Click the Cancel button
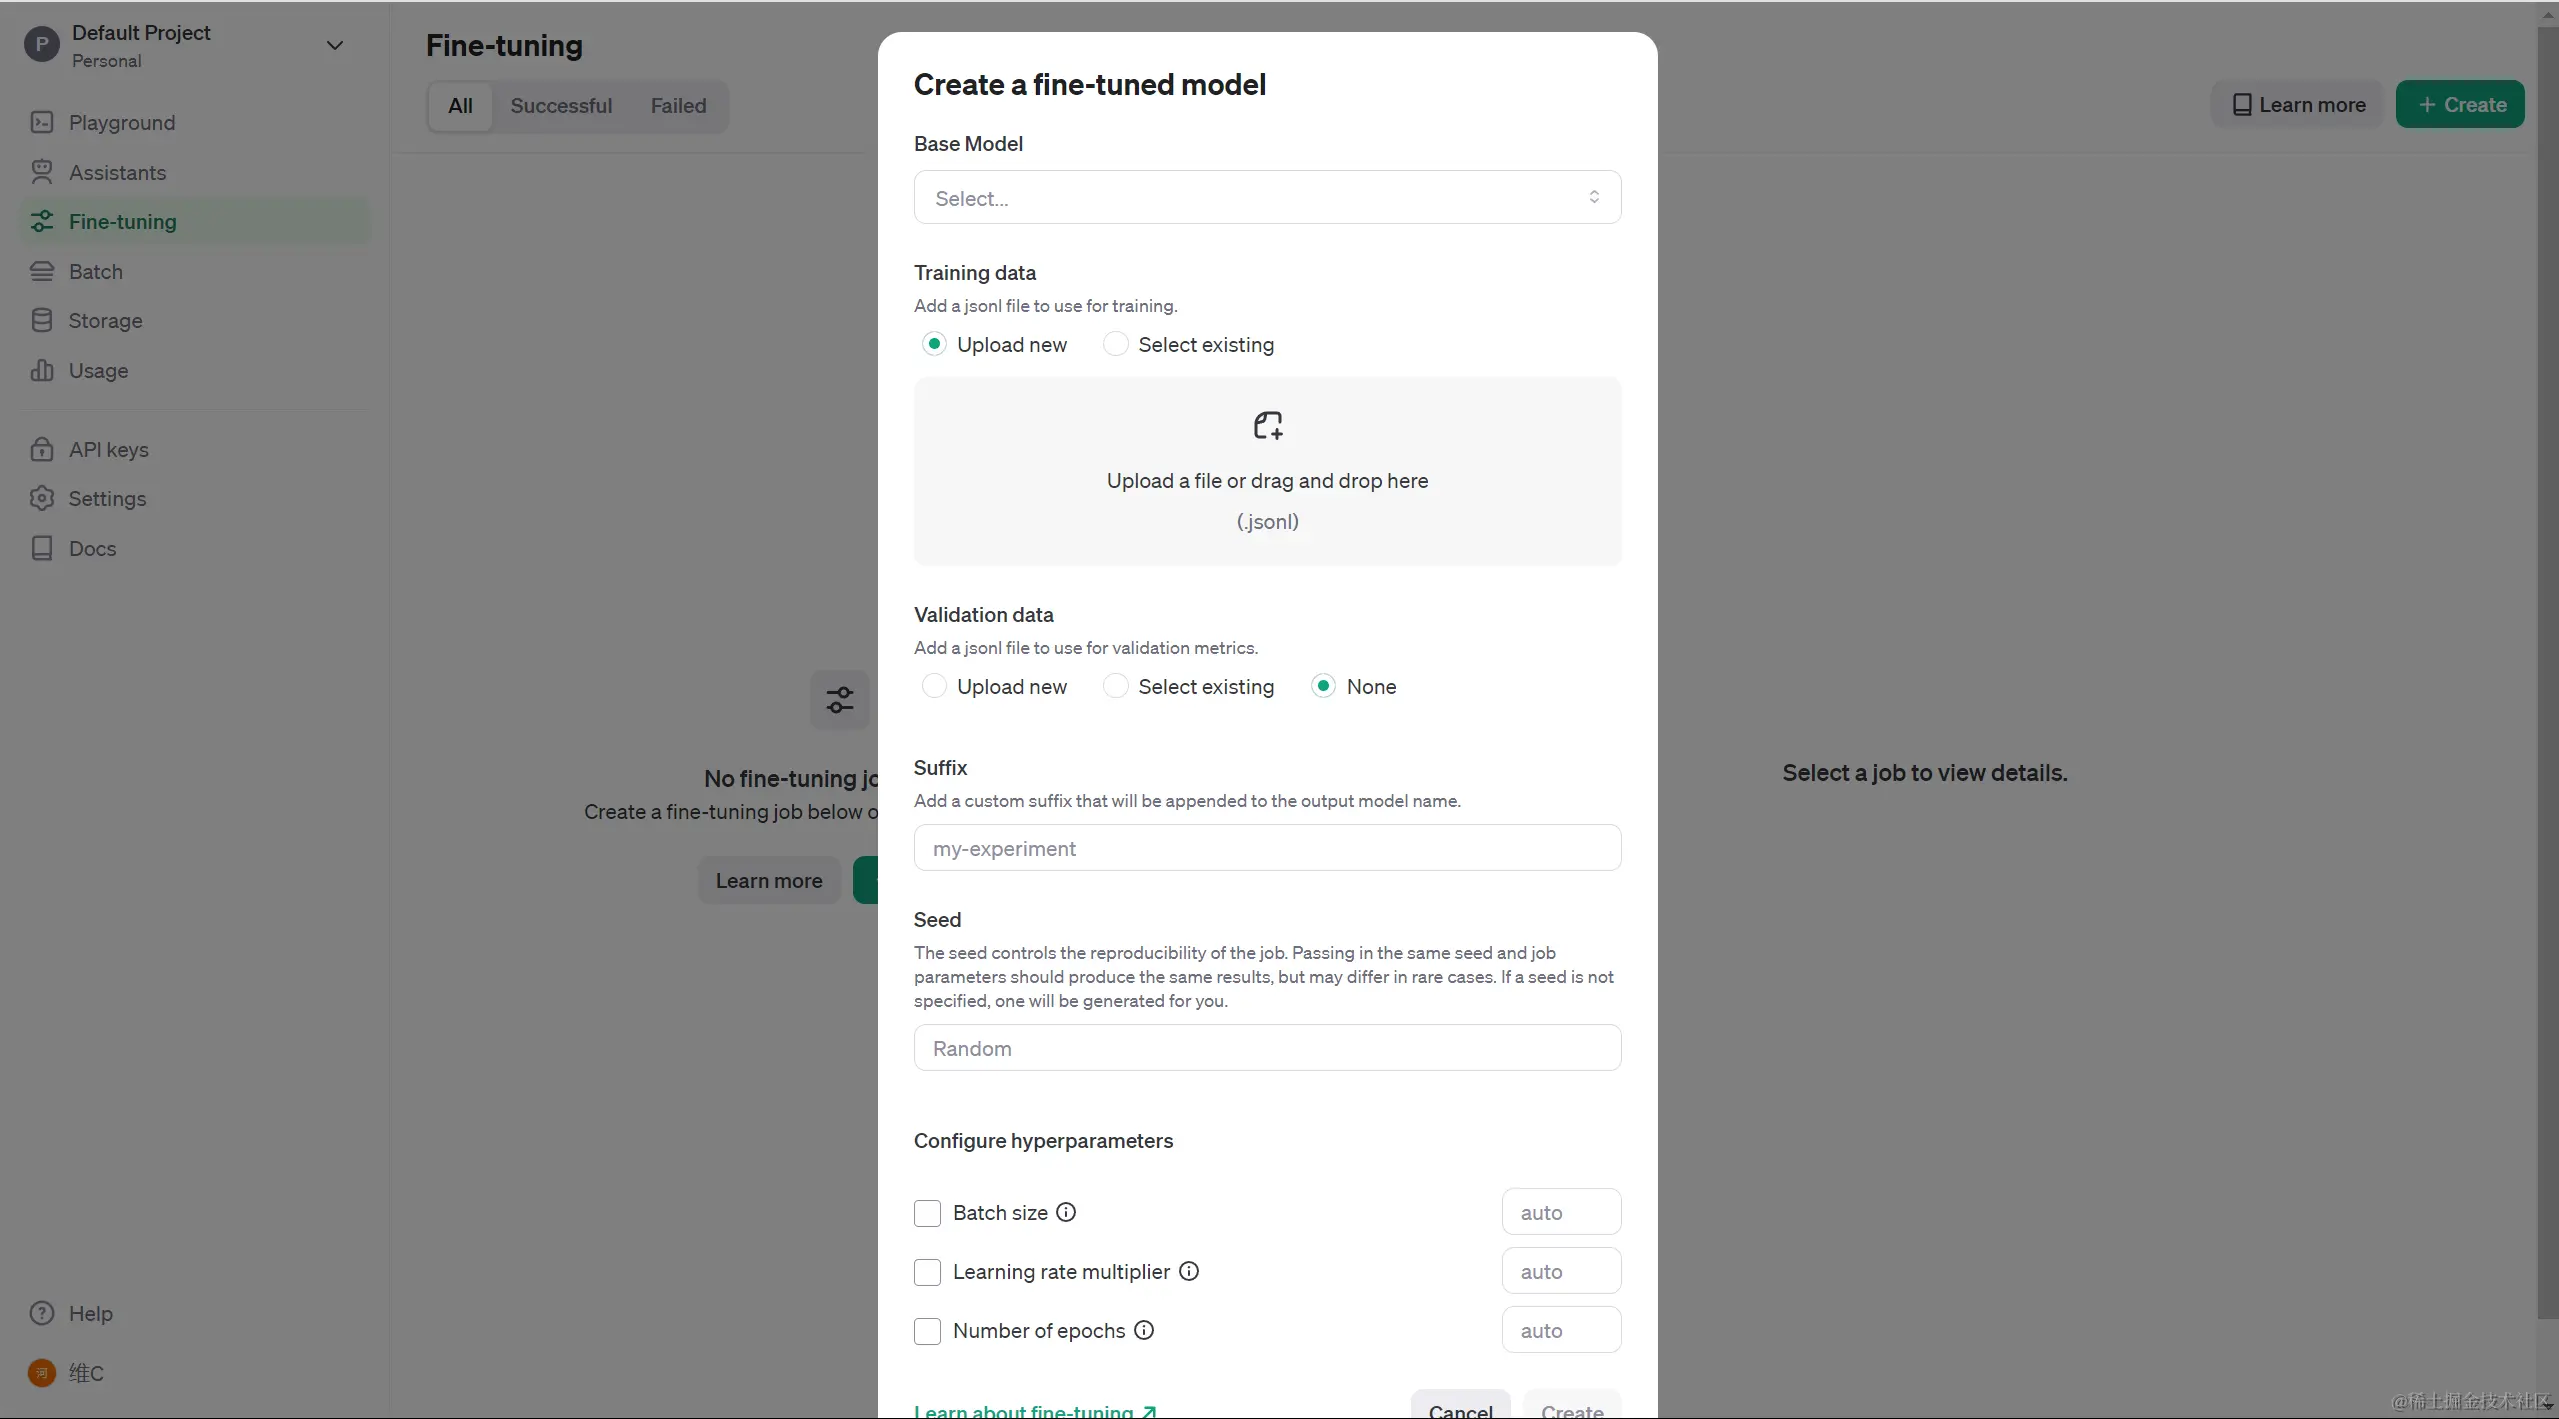2559x1419 pixels. click(1460, 1408)
